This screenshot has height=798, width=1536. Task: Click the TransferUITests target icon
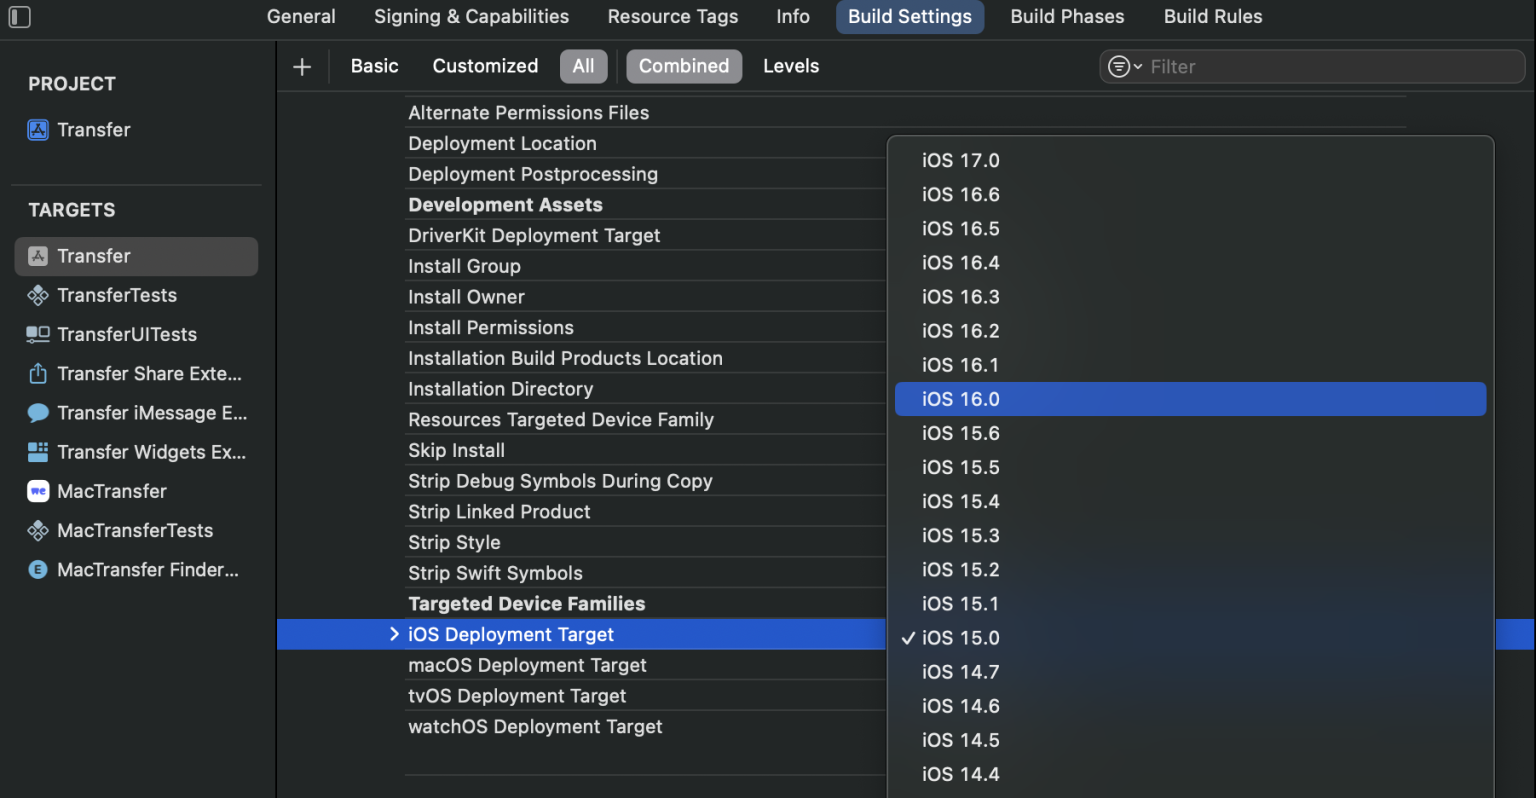pyautogui.click(x=37, y=334)
